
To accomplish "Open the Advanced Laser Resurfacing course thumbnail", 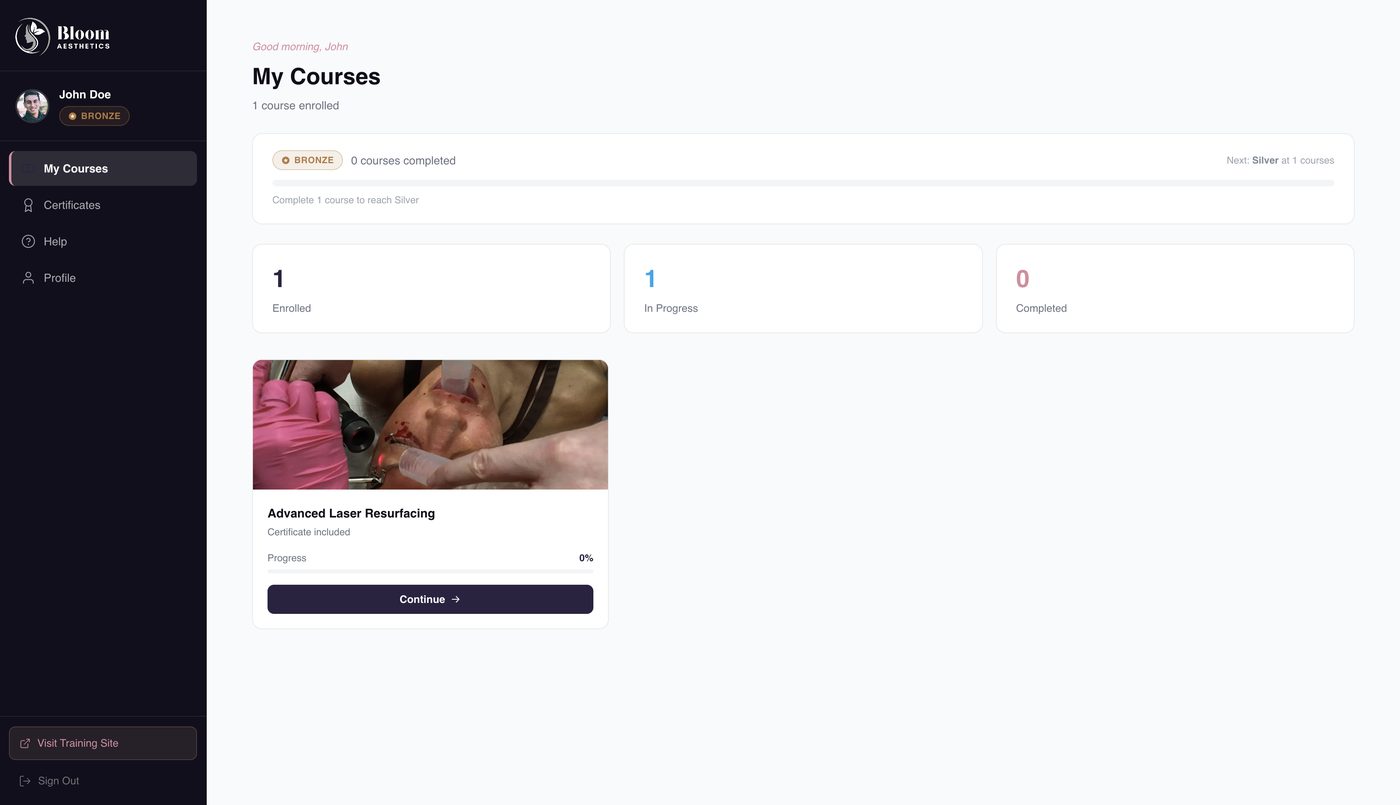I will [x=430, y=425].
